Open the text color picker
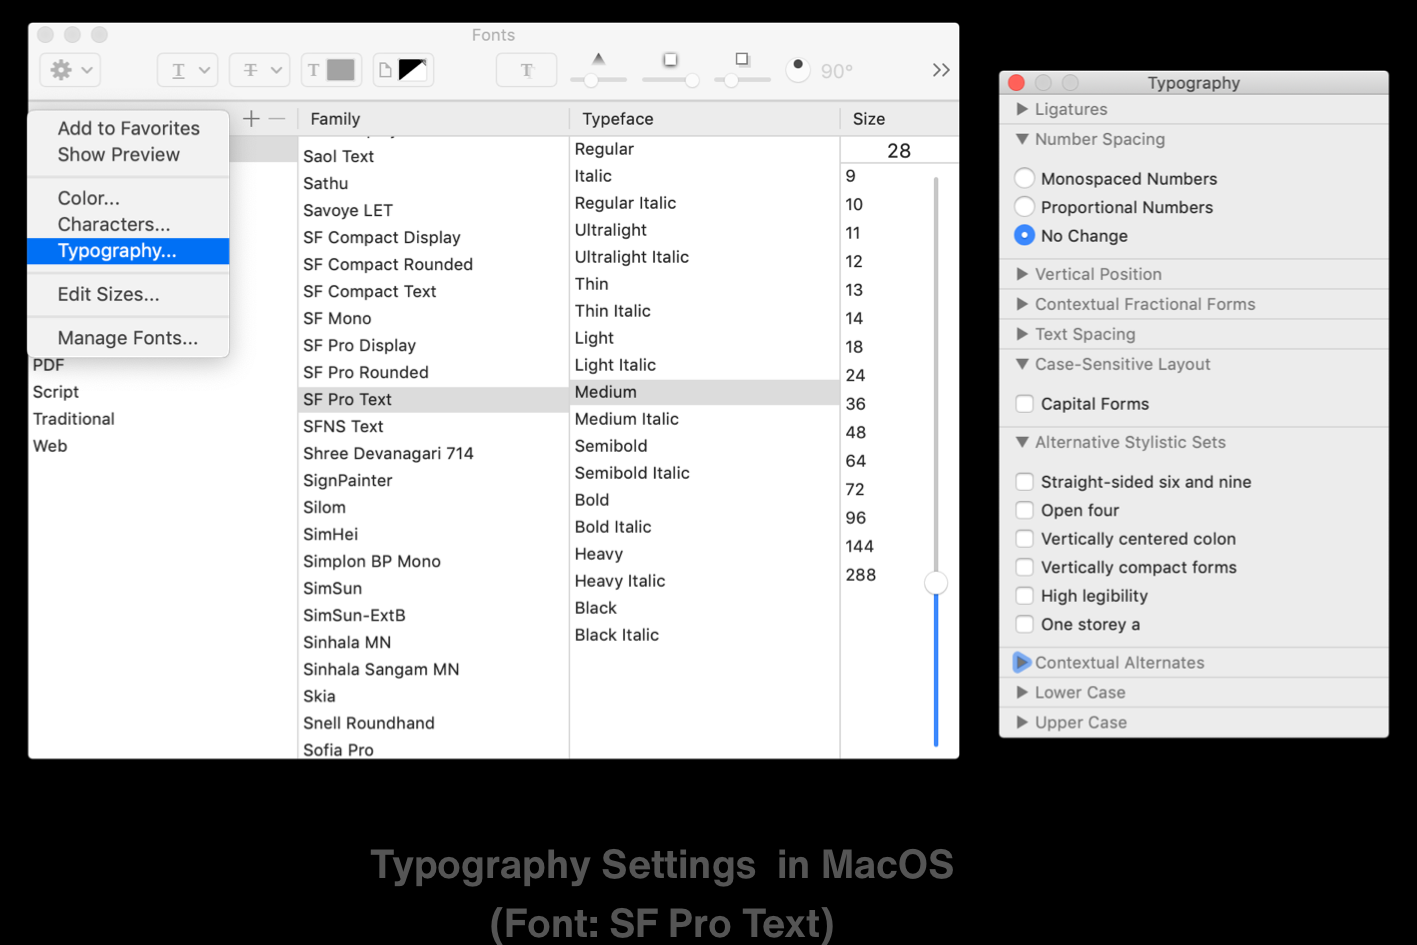 pos(331,70)
